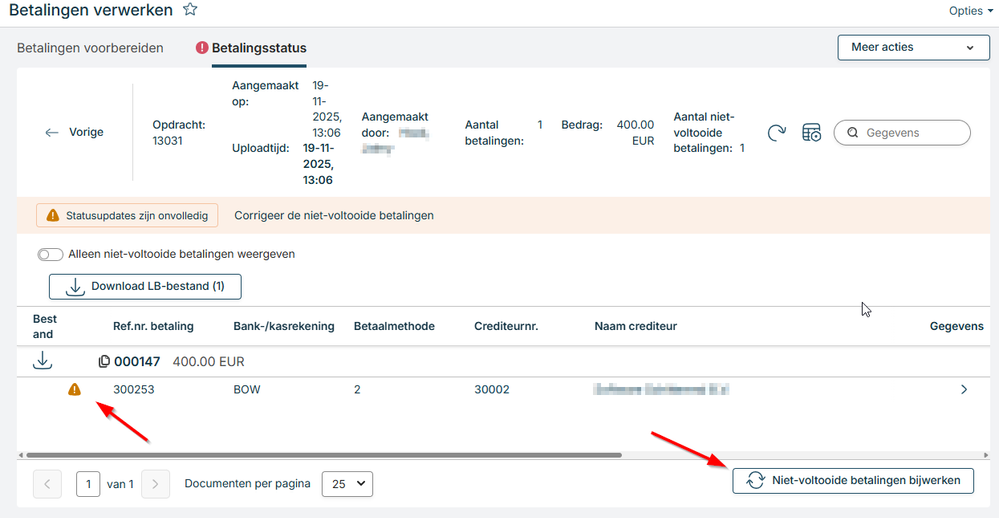Image resolution: width=999 pixels, height=518 pixels.
Task: Open the table settings icon beside search
Action: click(x=812, y=133)
